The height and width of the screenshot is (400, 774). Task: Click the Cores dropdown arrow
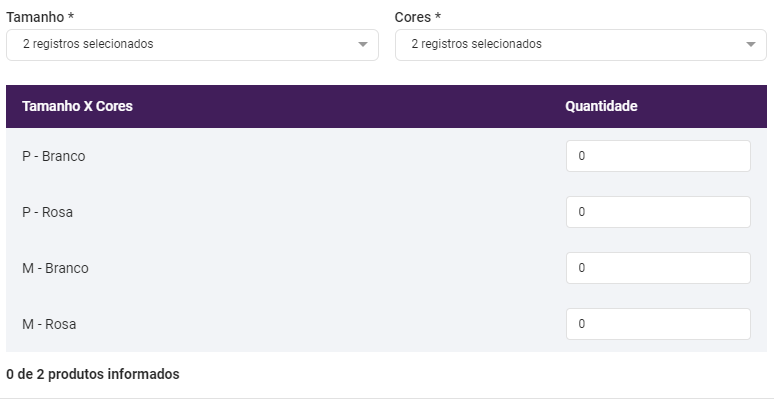(x=751, y=45)
